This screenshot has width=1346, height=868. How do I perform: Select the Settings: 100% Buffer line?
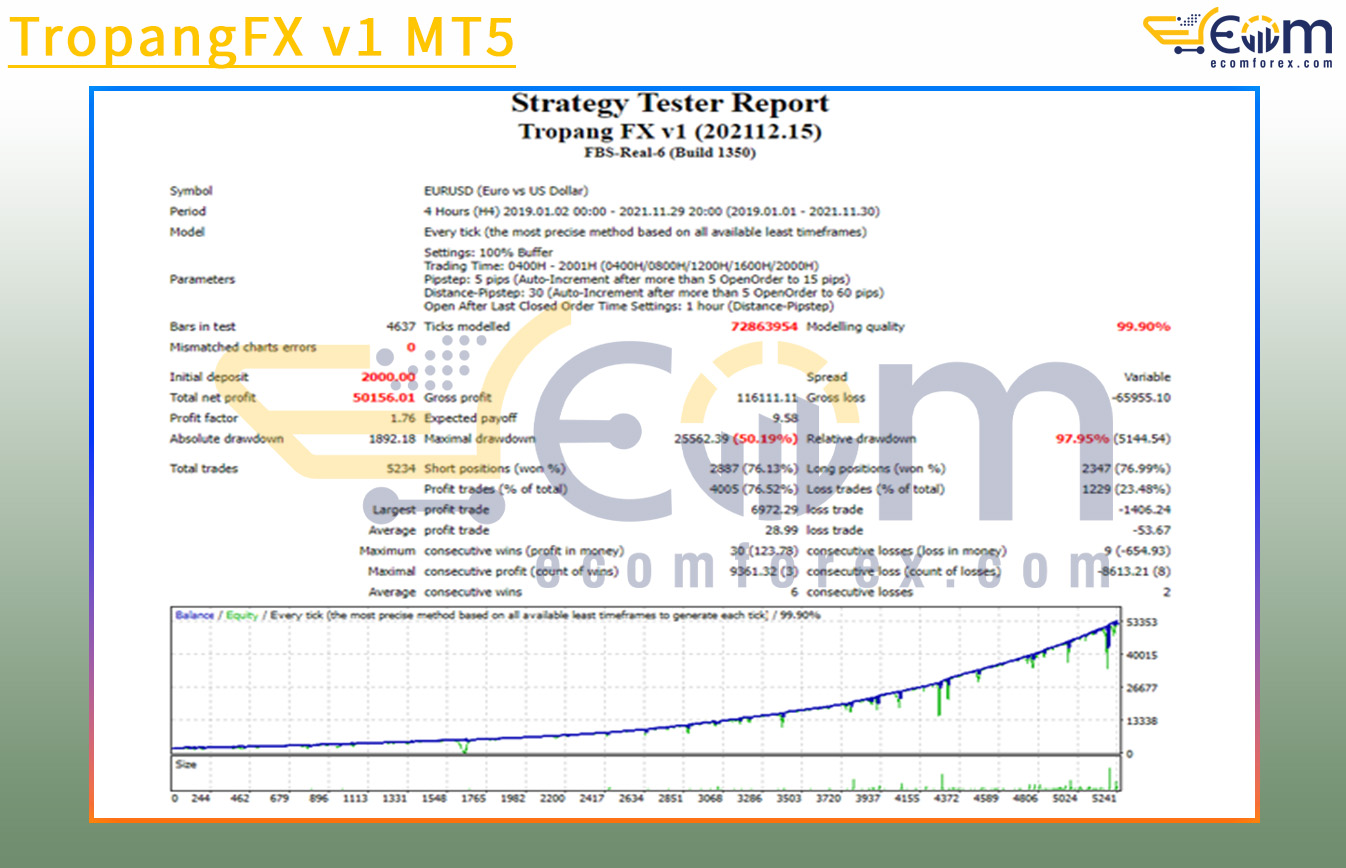(x=488, y=253)
